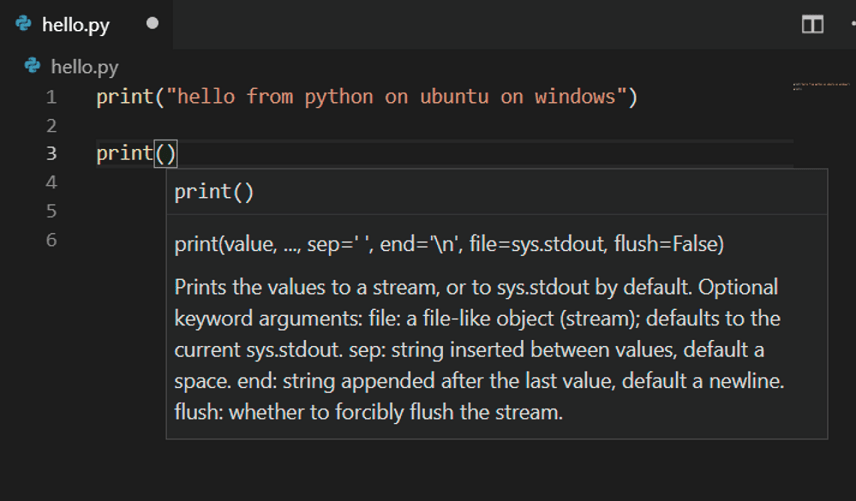
Task: Click the empty line 2 in editor
Action: point(300,126)
